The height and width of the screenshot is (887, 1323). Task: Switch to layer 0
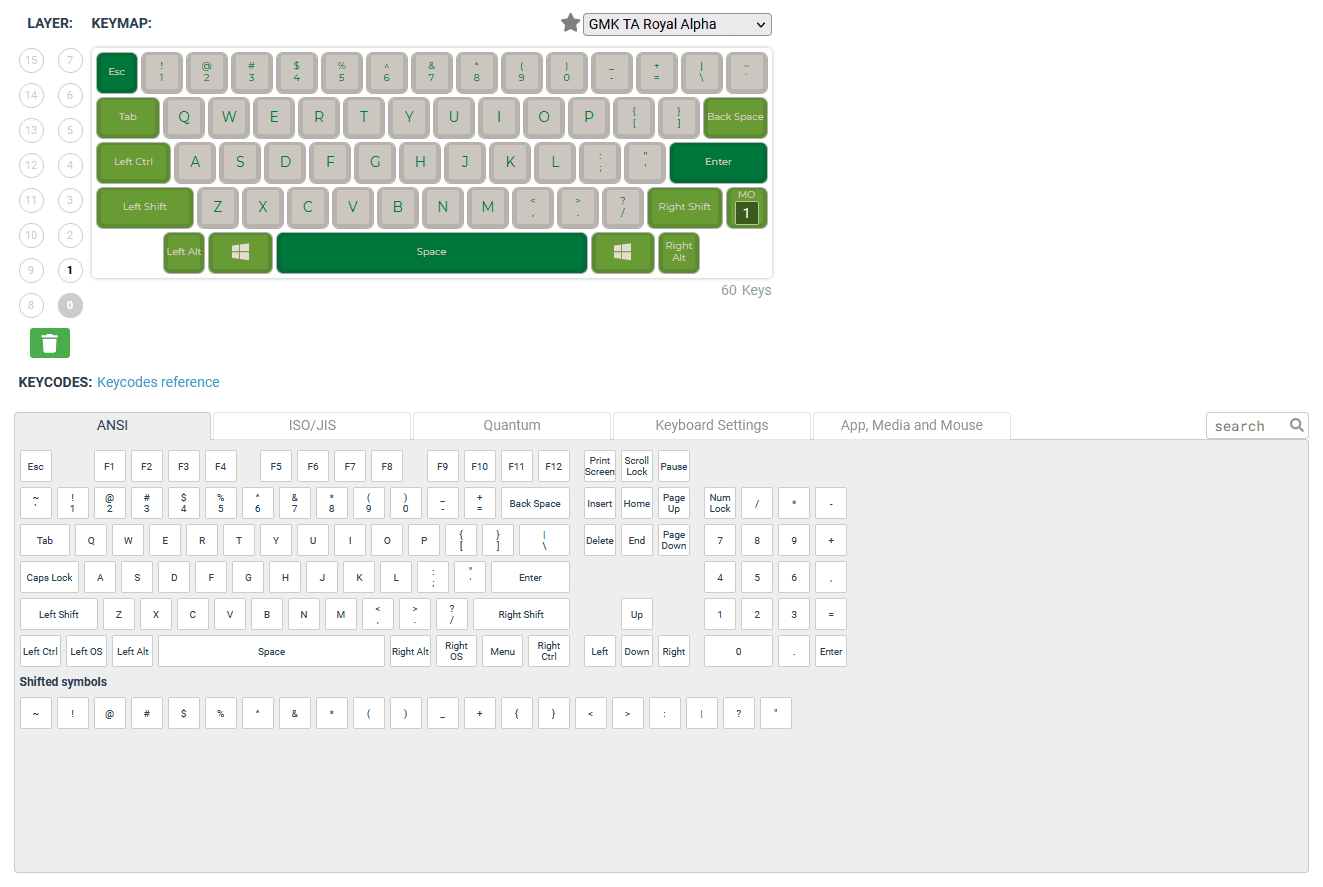coord(70,305)
